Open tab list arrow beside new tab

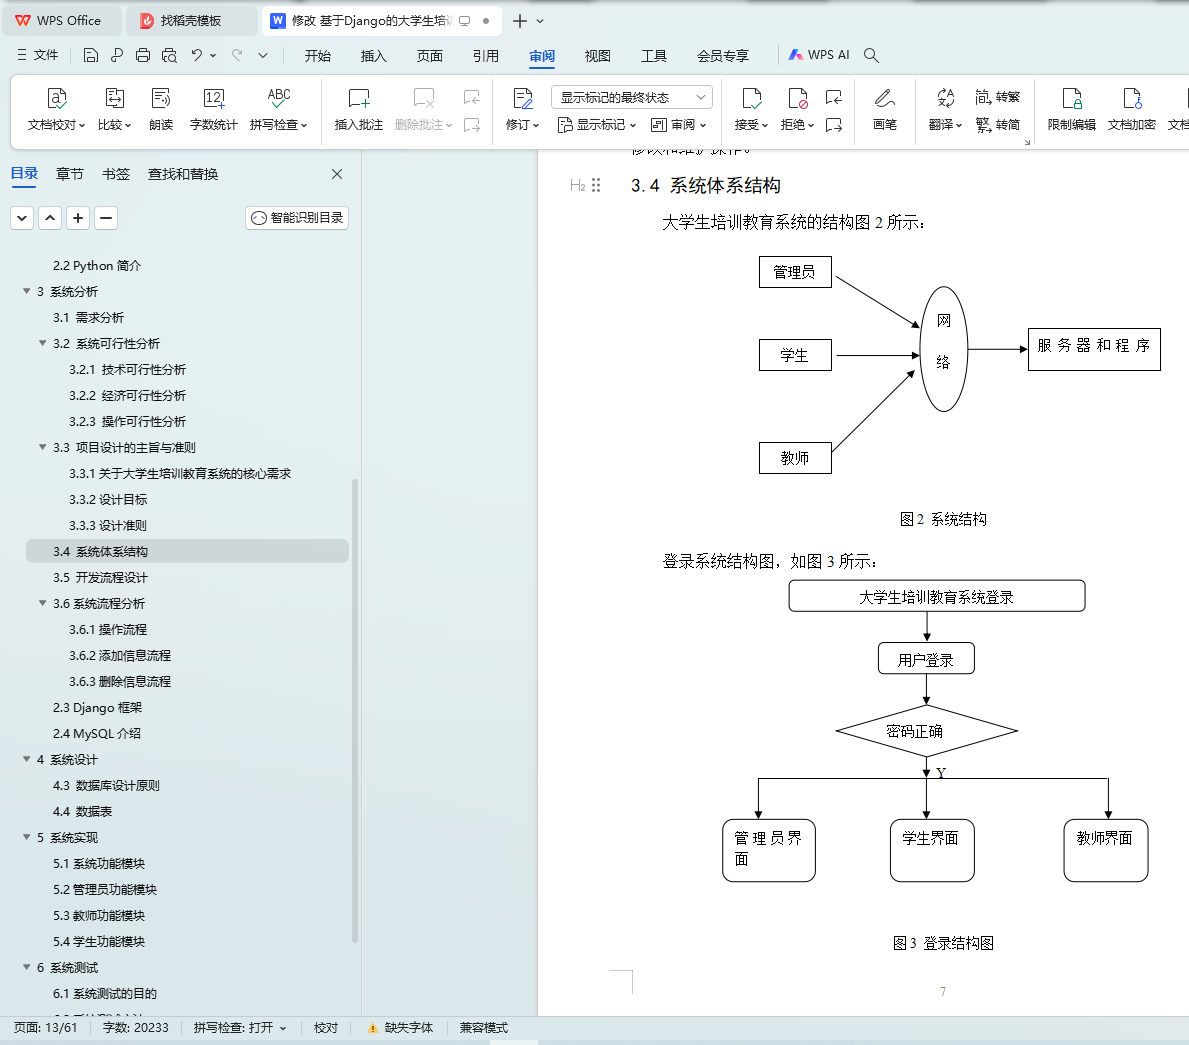pyautogui.click(x=540, y=21)
